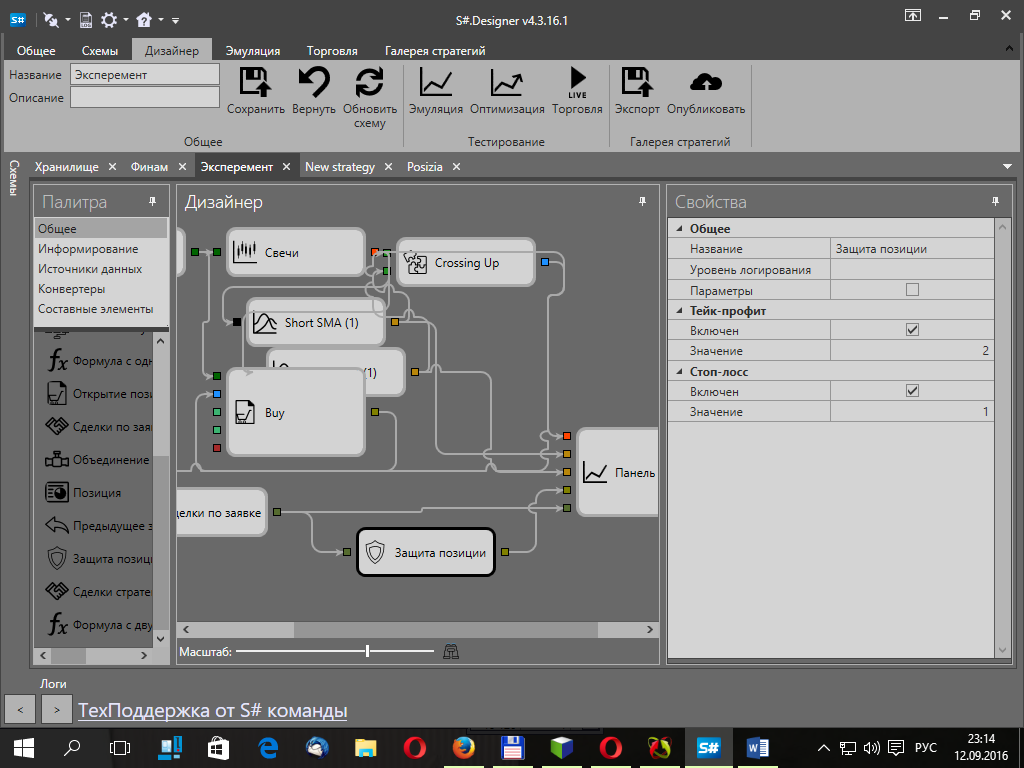This screenshot has height=768, width=1024.
Task: Select the Свечи node in designer
Action: coord(295,252)
